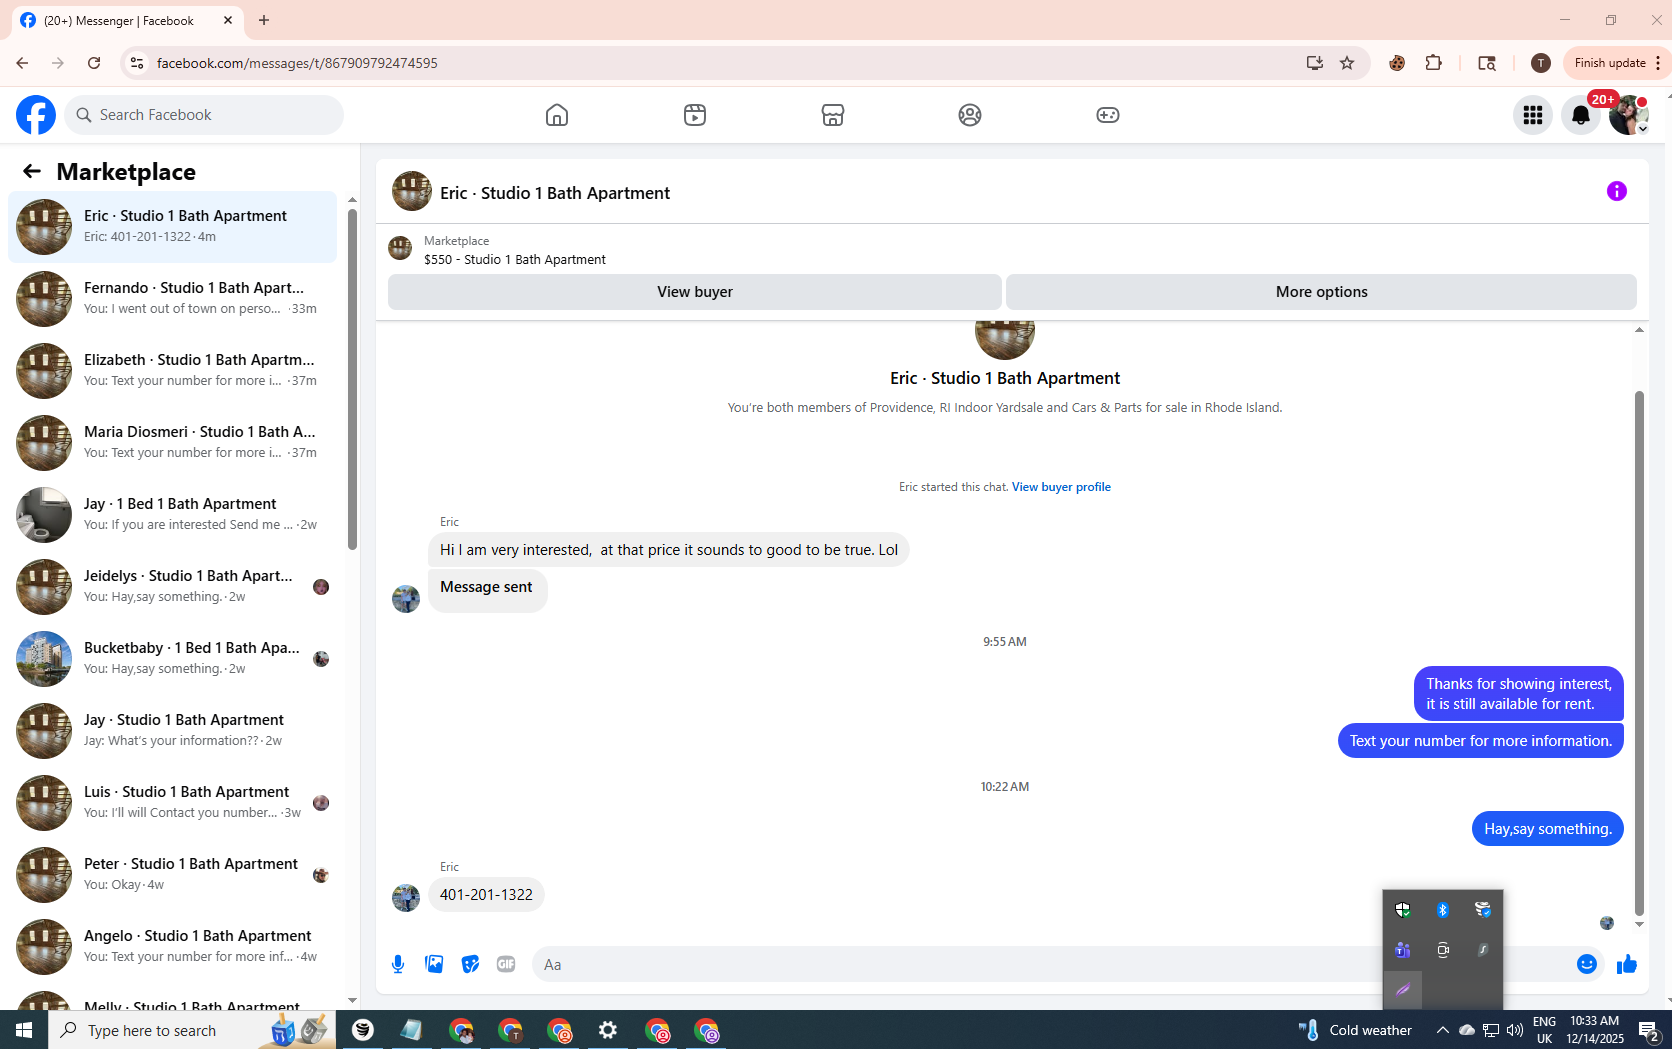The width and height of the screenshot is (1672, 1049).
Task: Open Bucketbaby 1 Bed 1 Bath conversation
Action: (x=173, y=659)
